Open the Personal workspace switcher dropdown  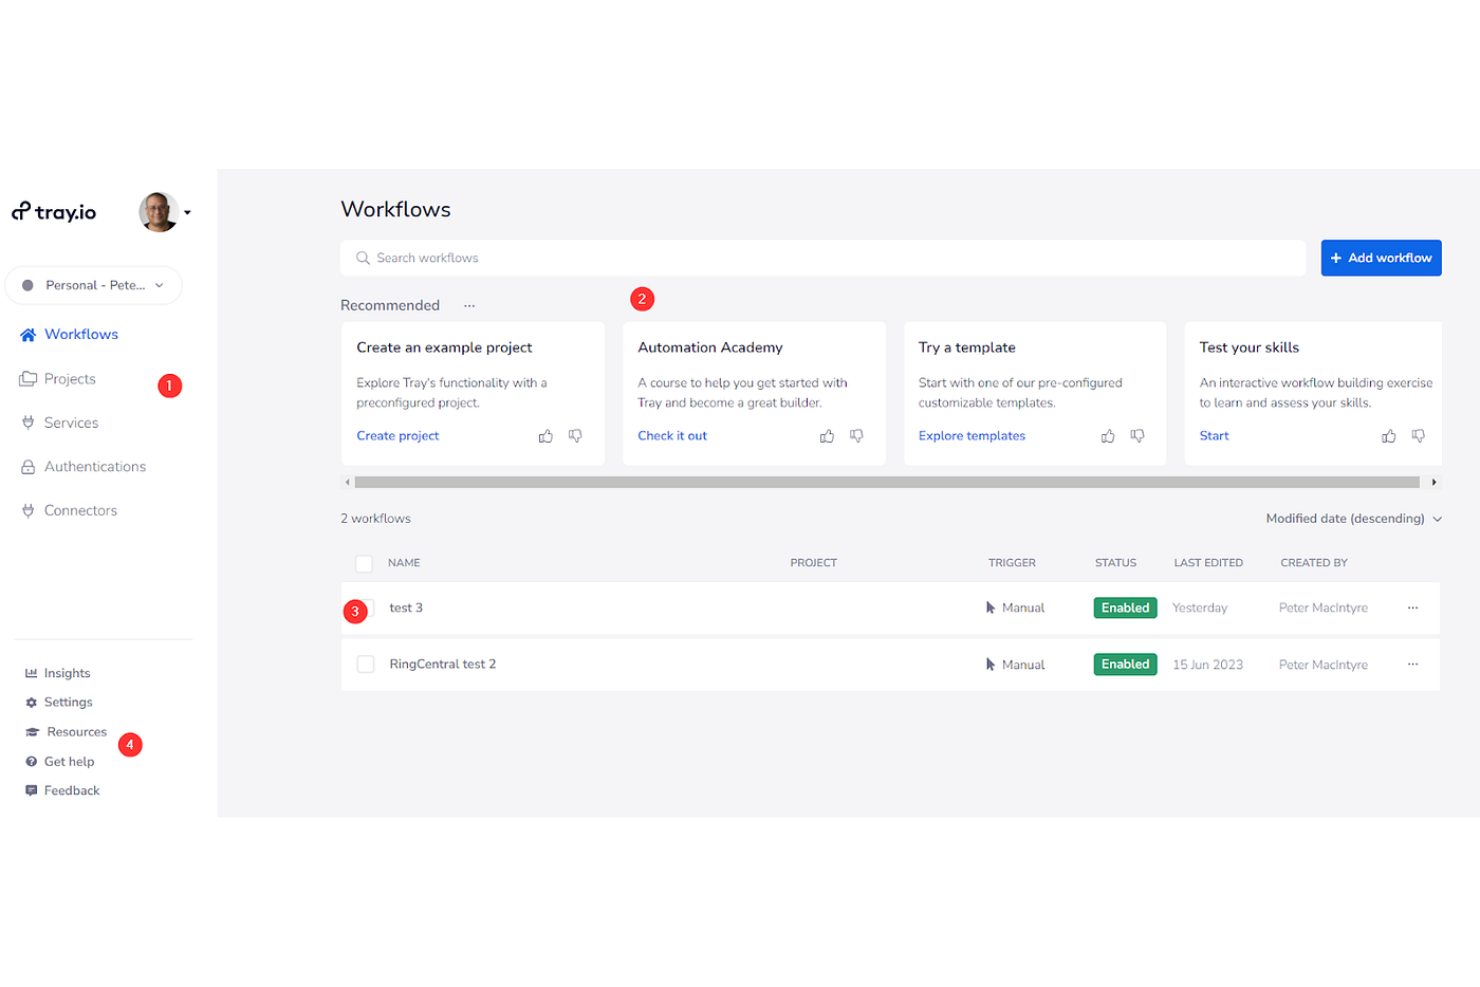(93, 285)
